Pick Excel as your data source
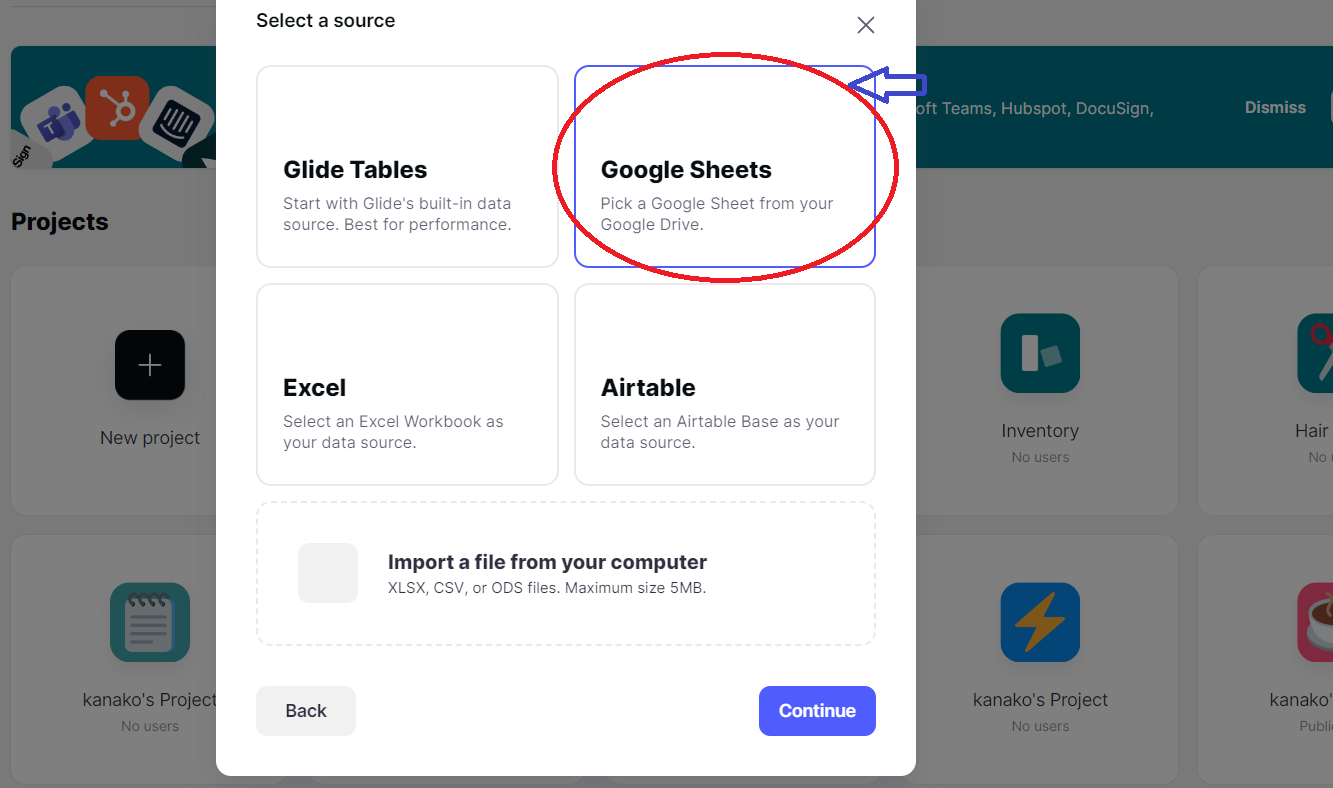Screen dimensions: 1333x788 tap(407, 384)
